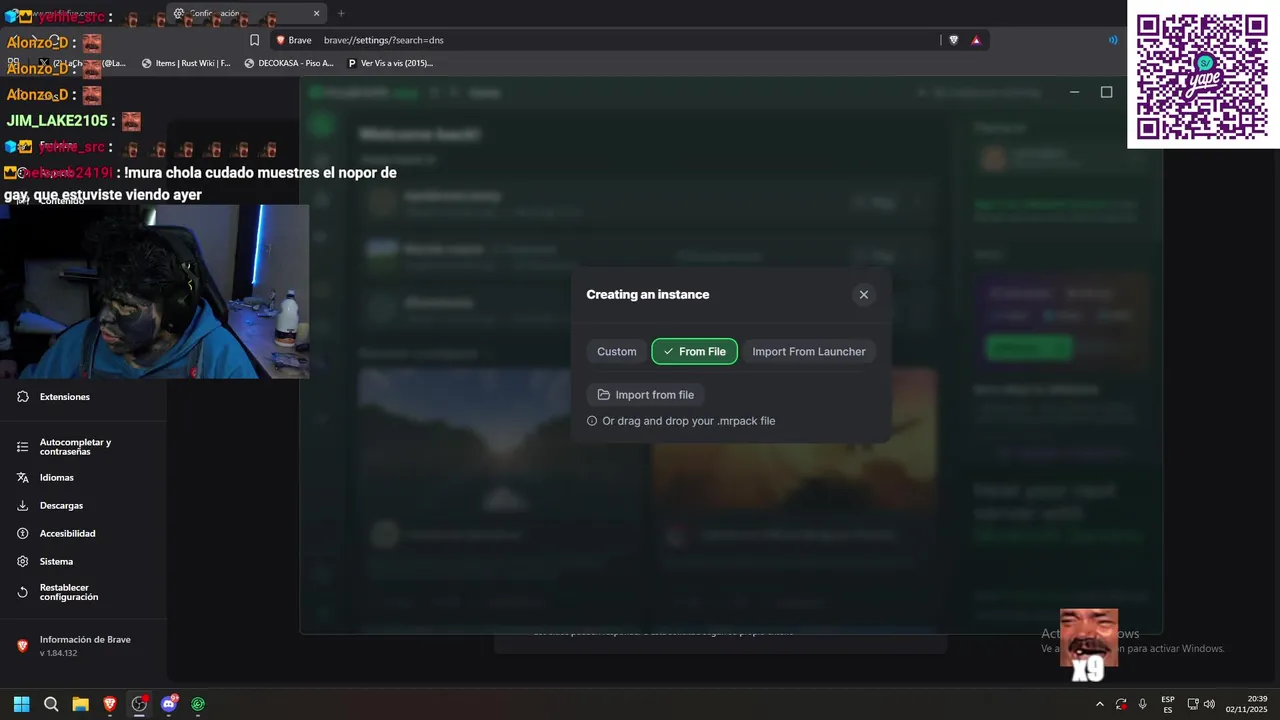Open Extensiones in Brave settings sidebar
Image resolution: width=1280 pixels, height=720 pixels.
pos(64,397)
